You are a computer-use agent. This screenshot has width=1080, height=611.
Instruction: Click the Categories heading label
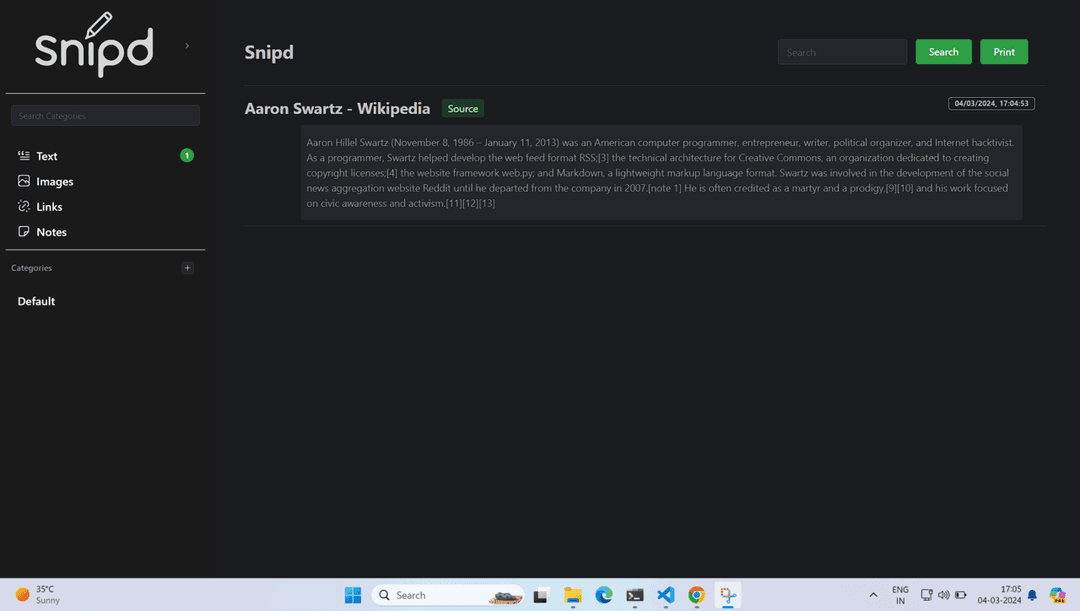coord(32,268)
